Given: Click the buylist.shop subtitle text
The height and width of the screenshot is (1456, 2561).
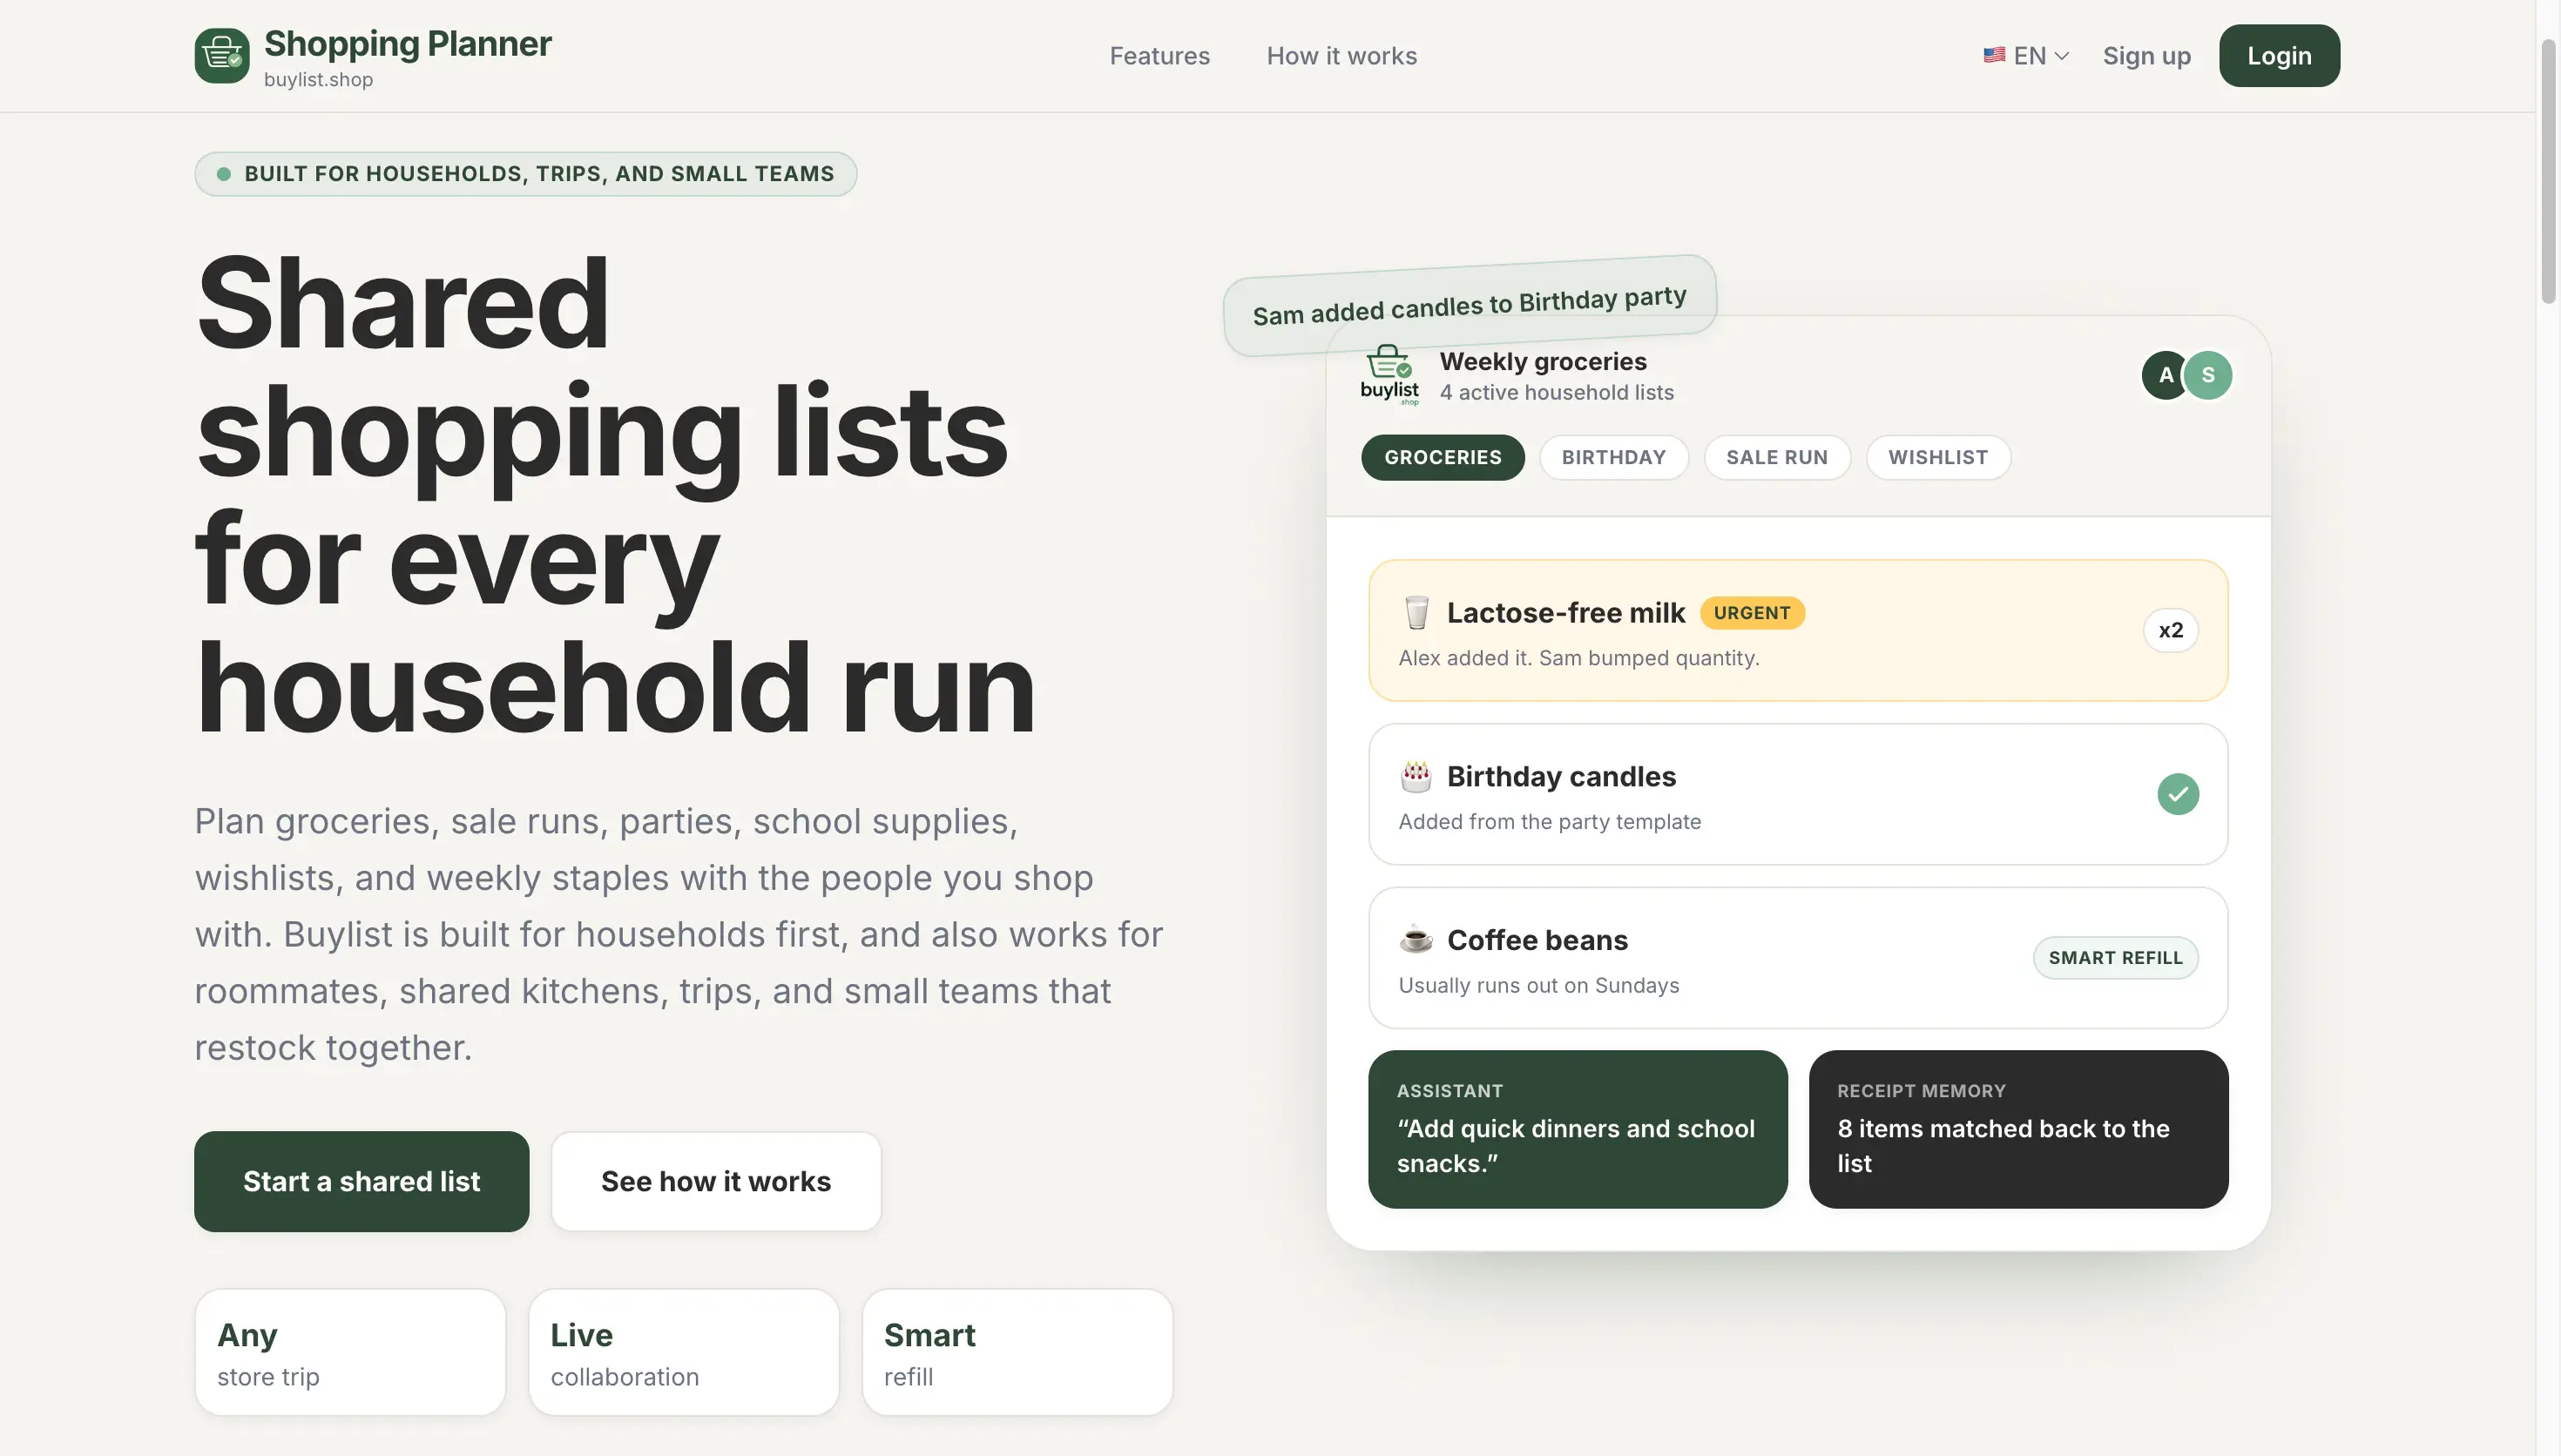Looking at the screenshot, I should tap(318, 80).
